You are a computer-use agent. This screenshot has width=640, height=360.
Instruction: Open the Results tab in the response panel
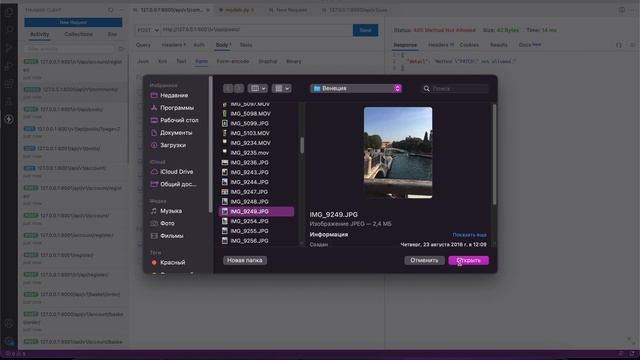(499, 45)
